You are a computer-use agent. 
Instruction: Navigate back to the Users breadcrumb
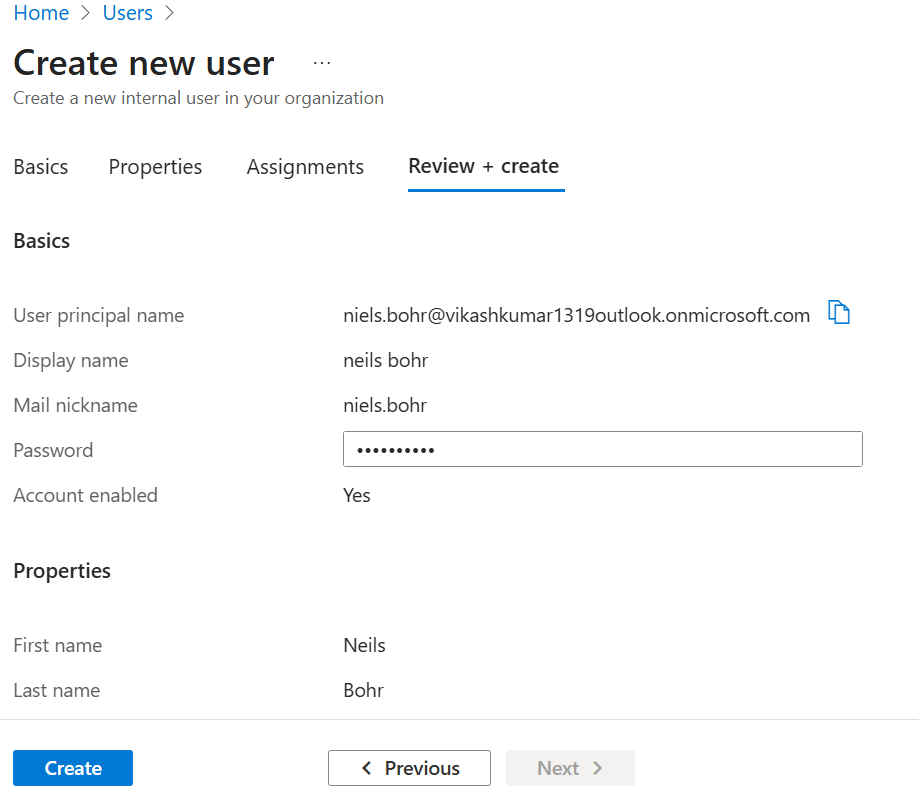128,13
